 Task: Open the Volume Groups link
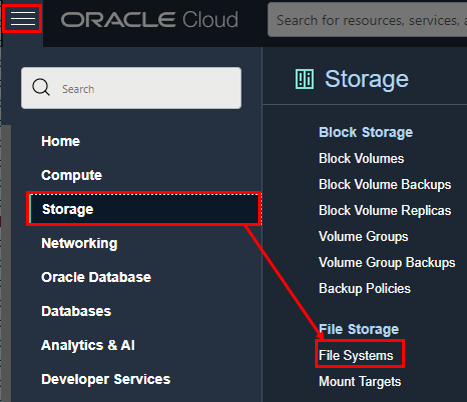pyautogui.click(x=363, y=236)
